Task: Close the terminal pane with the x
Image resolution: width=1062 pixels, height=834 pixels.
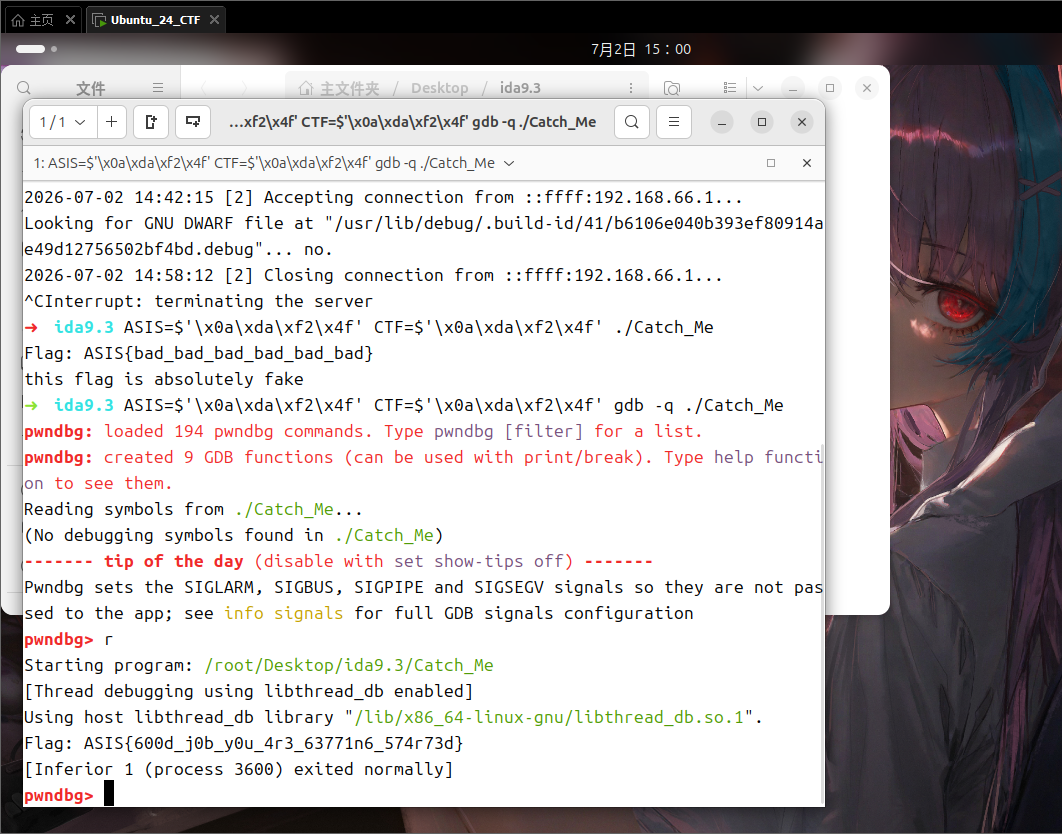Action: pyautogui.click(x=807, y=163)
